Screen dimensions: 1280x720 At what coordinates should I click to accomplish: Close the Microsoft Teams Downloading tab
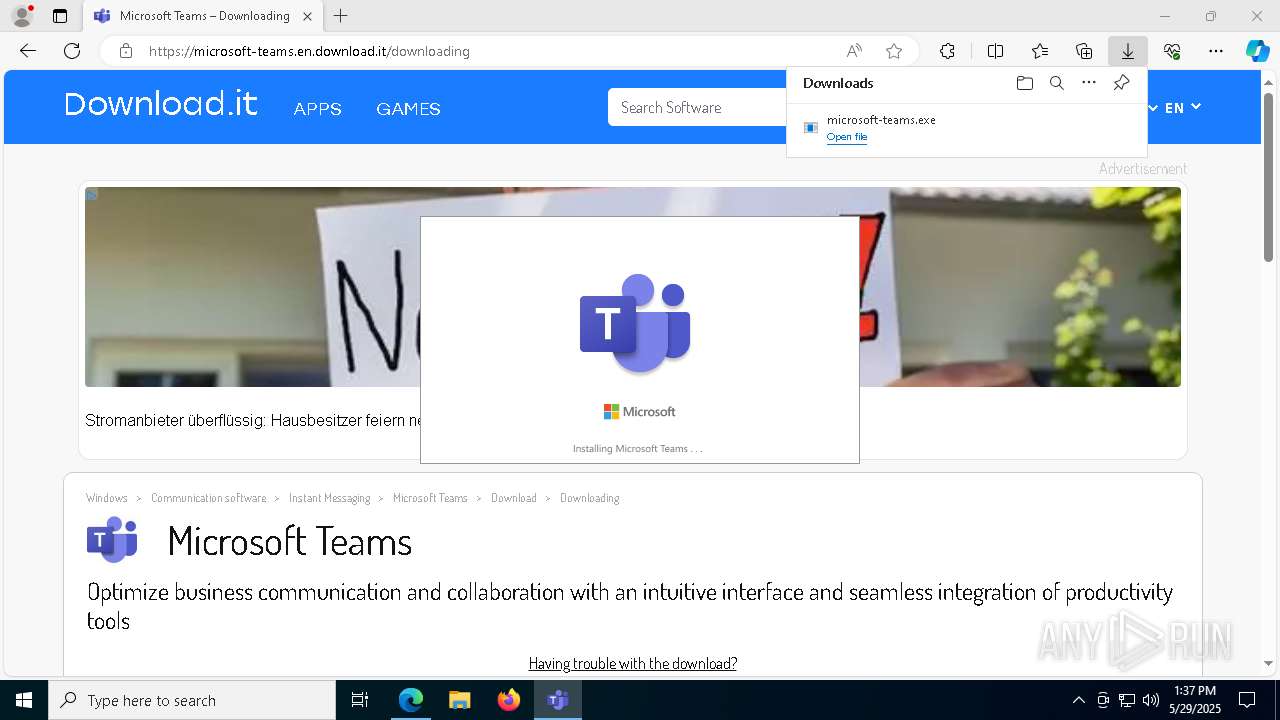pyautogui.click(x=307, y=16)
